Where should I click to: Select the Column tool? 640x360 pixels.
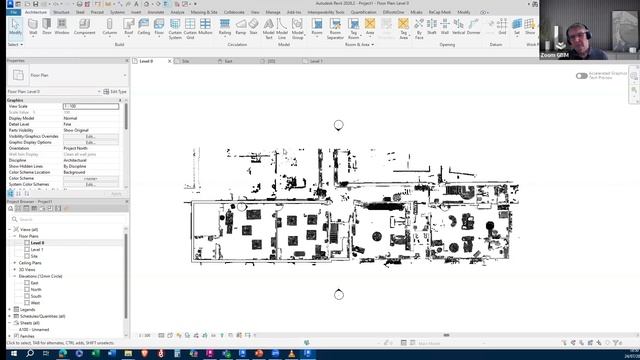pos(109,27)
